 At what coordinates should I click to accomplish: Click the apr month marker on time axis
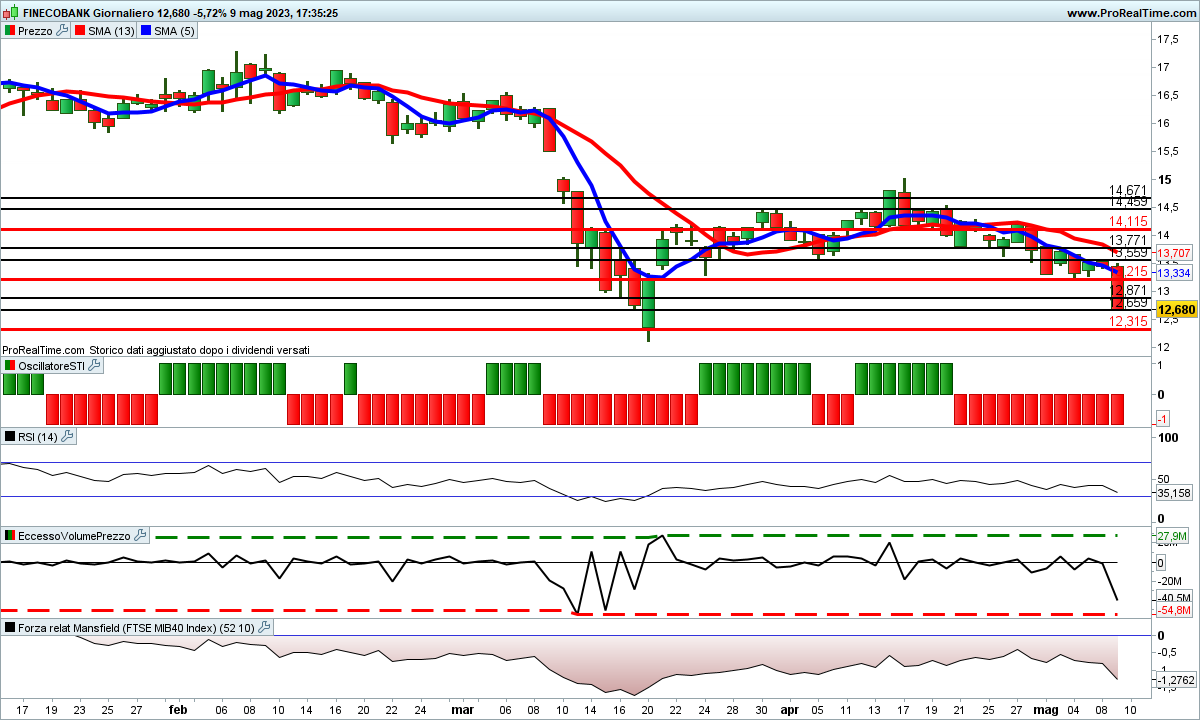(x=789, y=709)
